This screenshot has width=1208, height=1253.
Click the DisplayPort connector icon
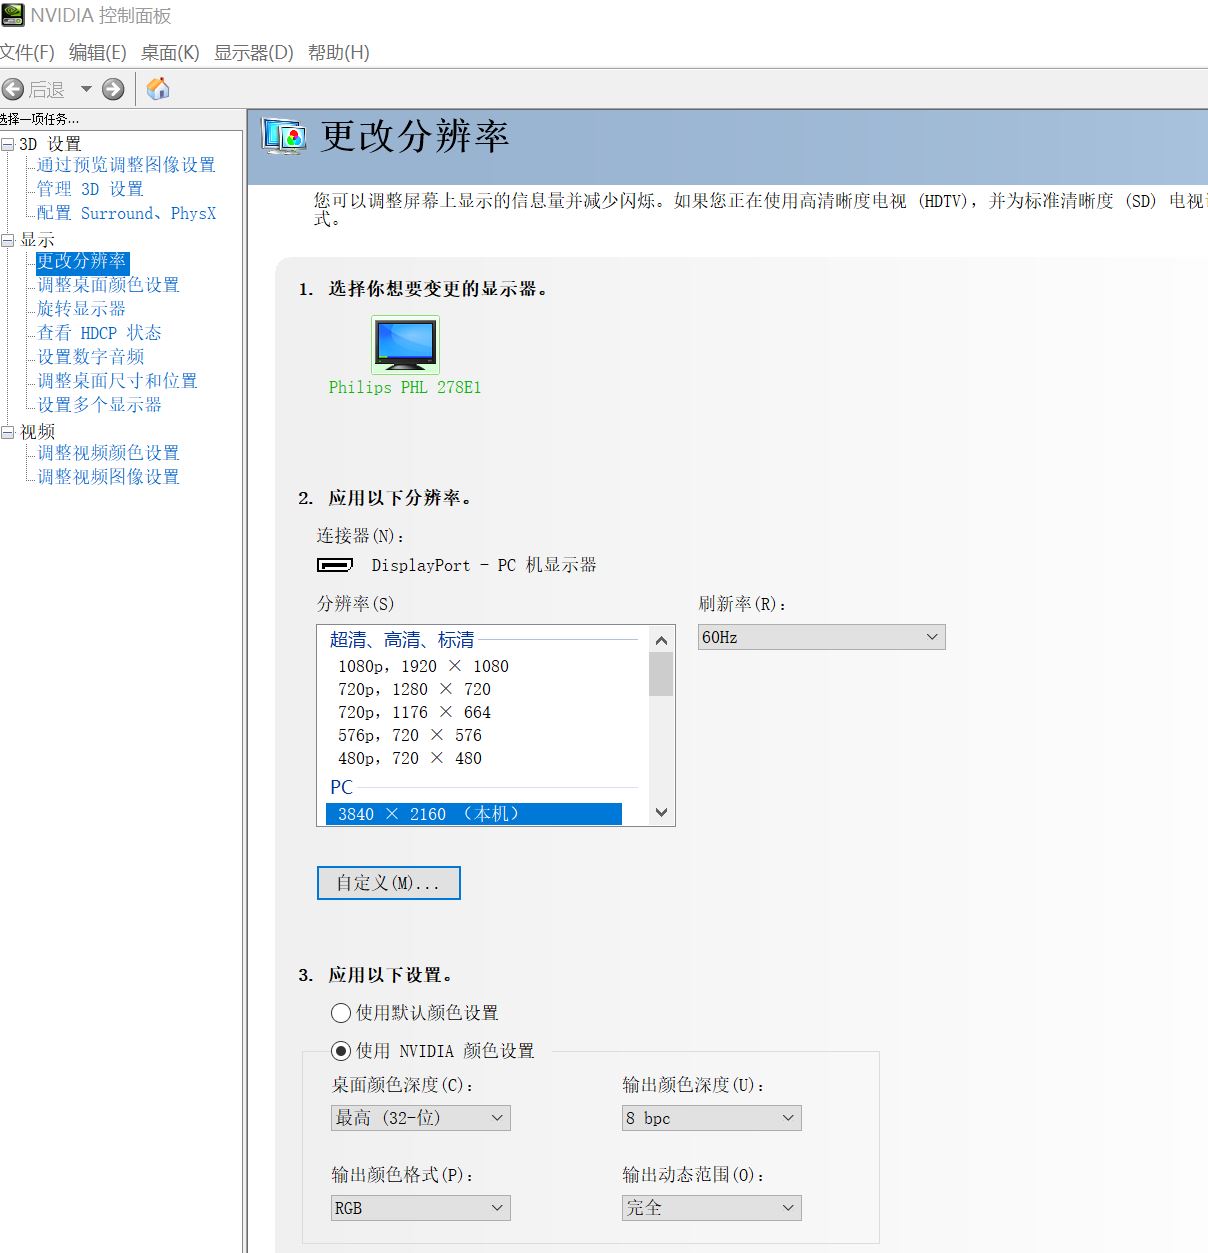tap(336, 565)
